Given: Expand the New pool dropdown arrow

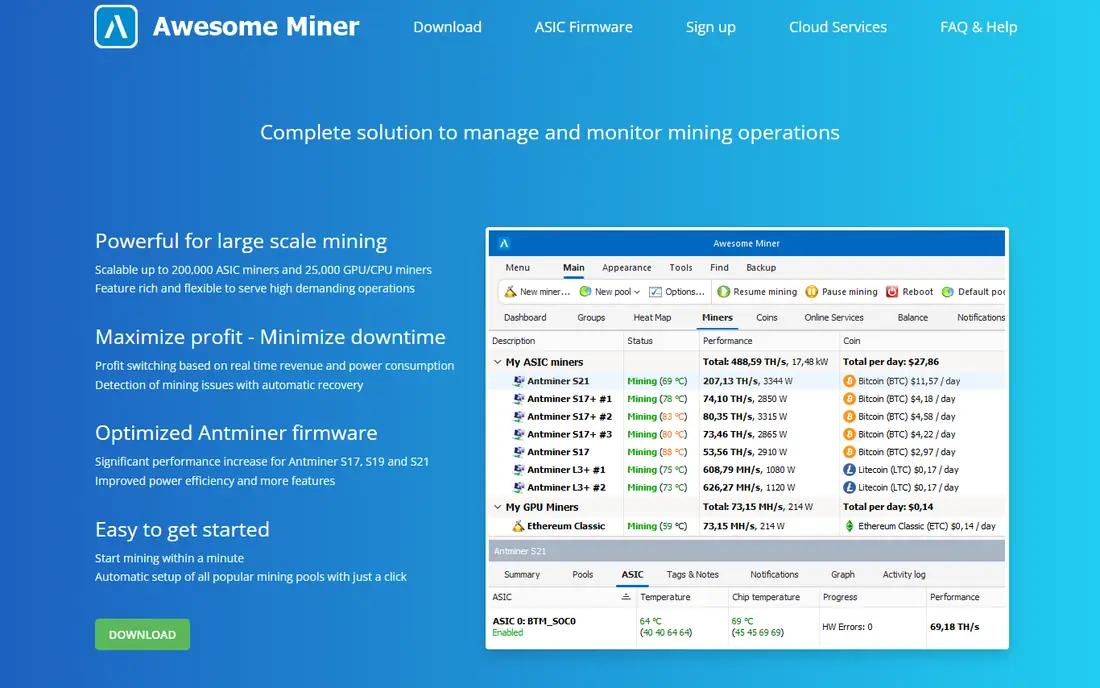Looking at the screenshot, I should pyautogui.click(x=637, y=292).
